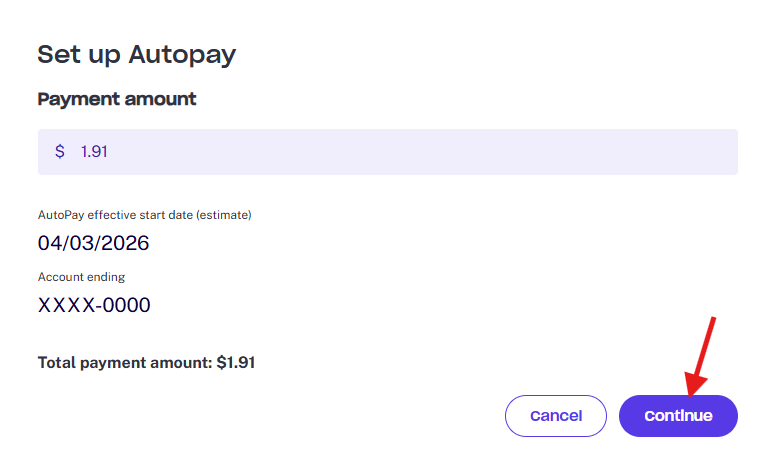
Task: Select the 1.91 value in the field
Action: point(94,151)
